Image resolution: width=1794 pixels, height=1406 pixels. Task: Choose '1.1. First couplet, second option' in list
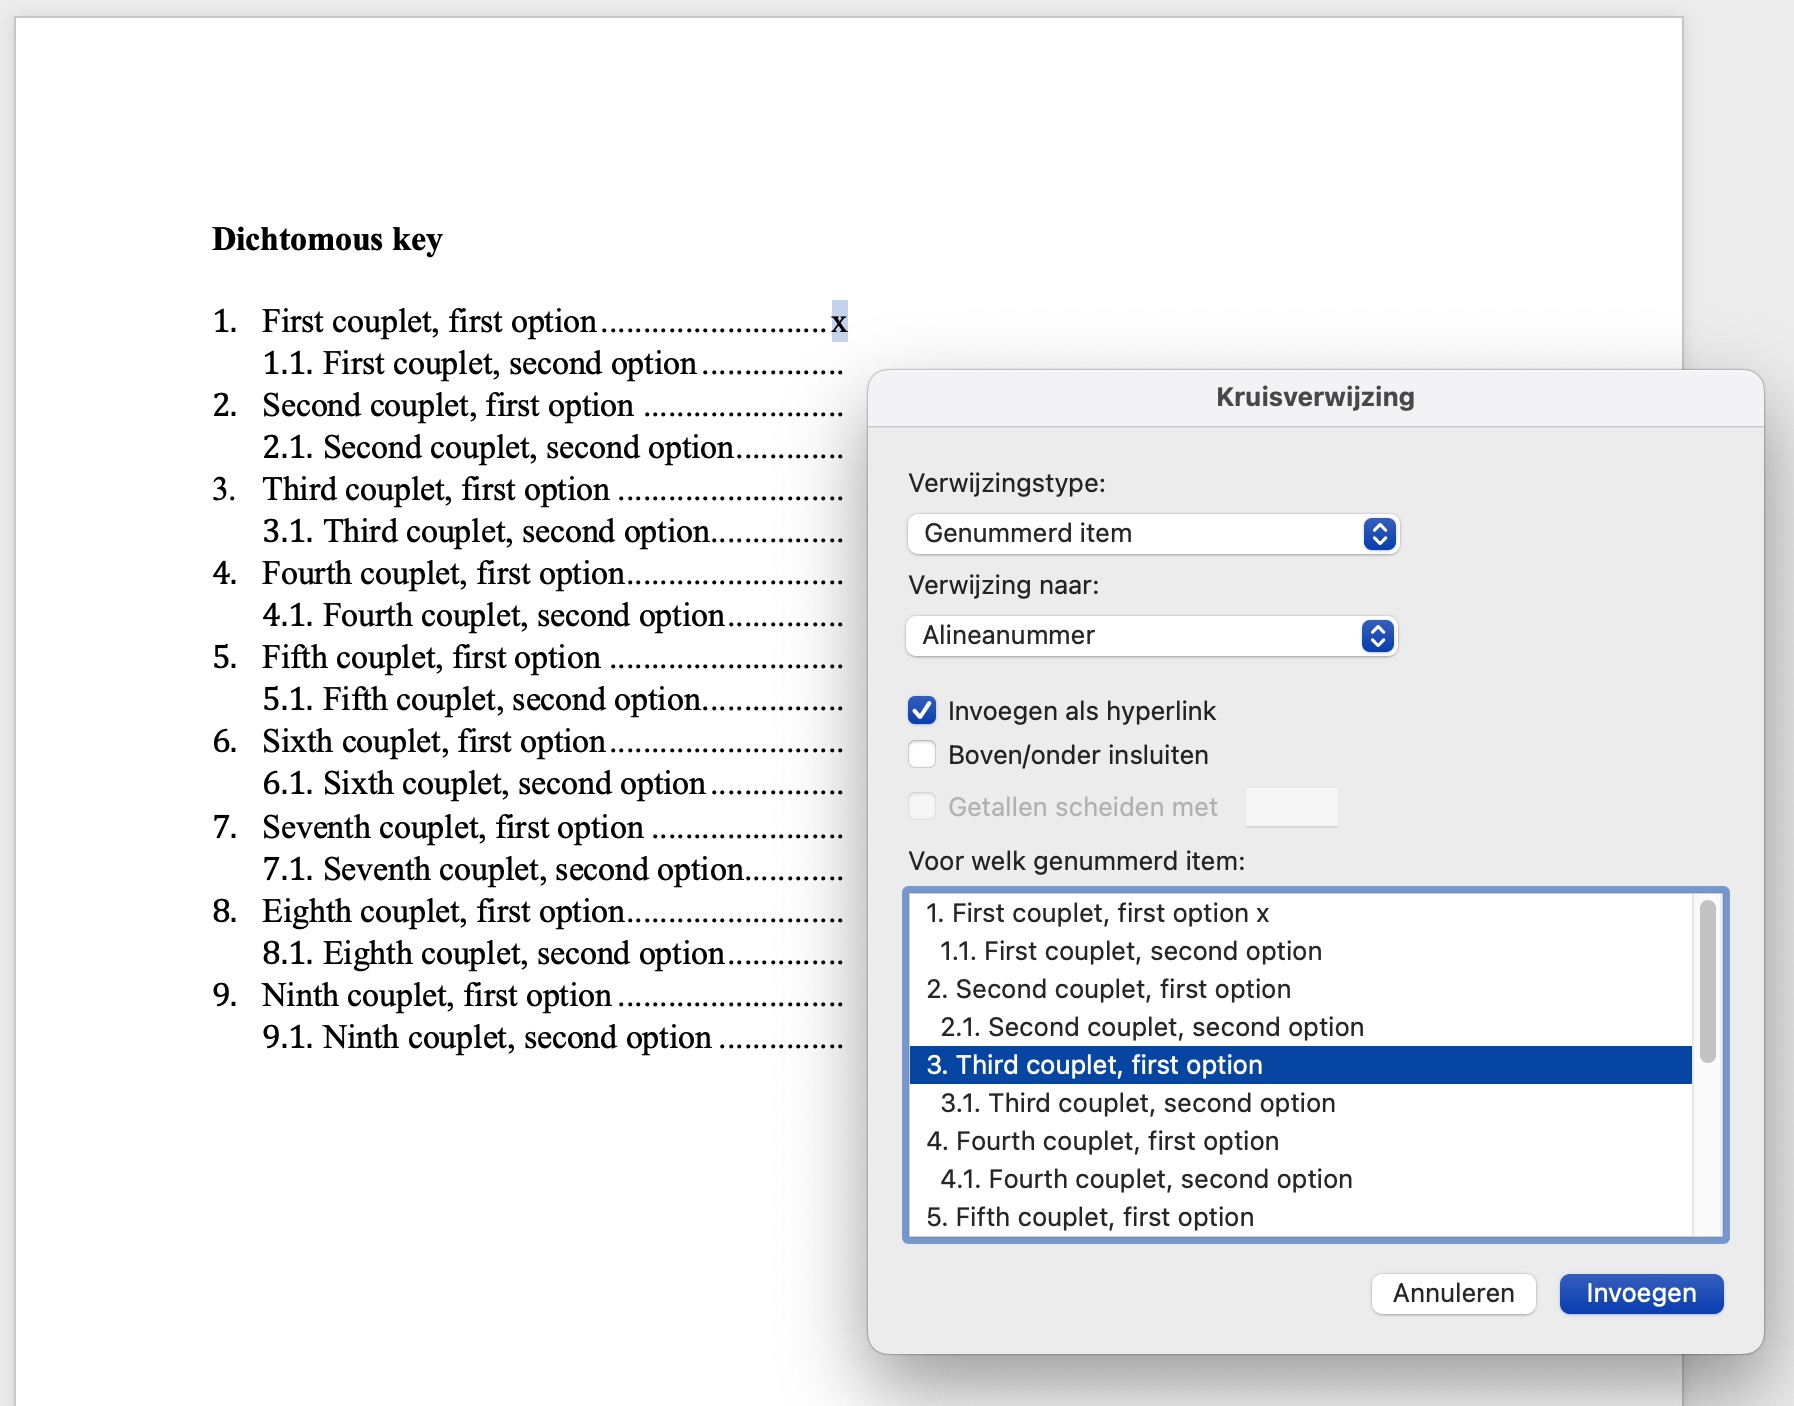point(1130,951)
